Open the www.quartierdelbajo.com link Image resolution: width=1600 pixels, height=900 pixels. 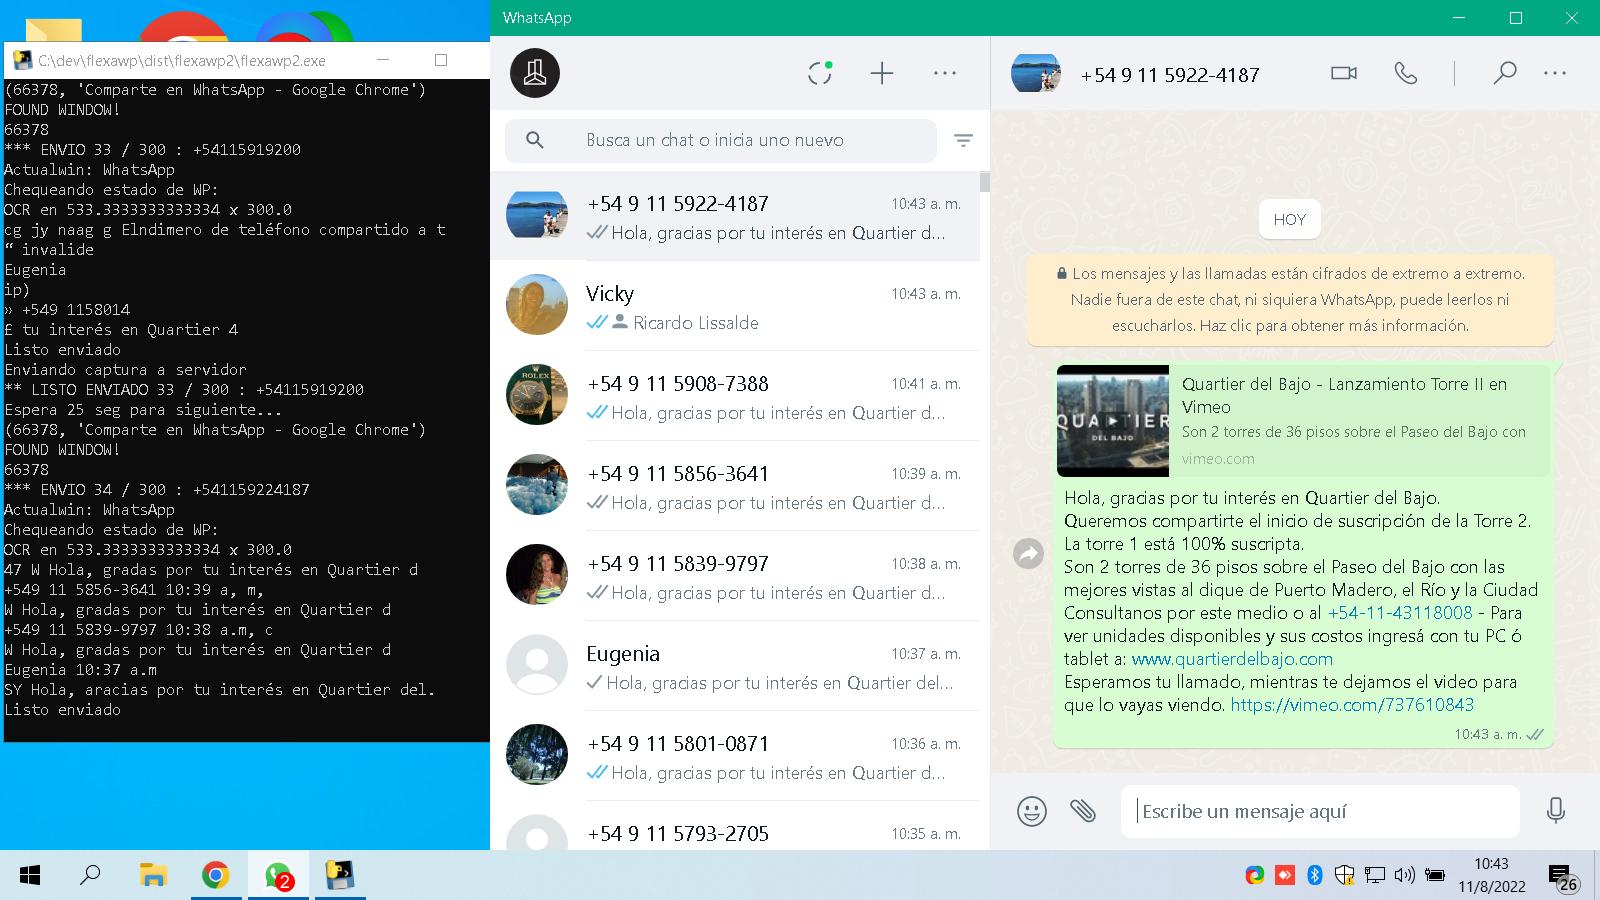click(1232, 659)
